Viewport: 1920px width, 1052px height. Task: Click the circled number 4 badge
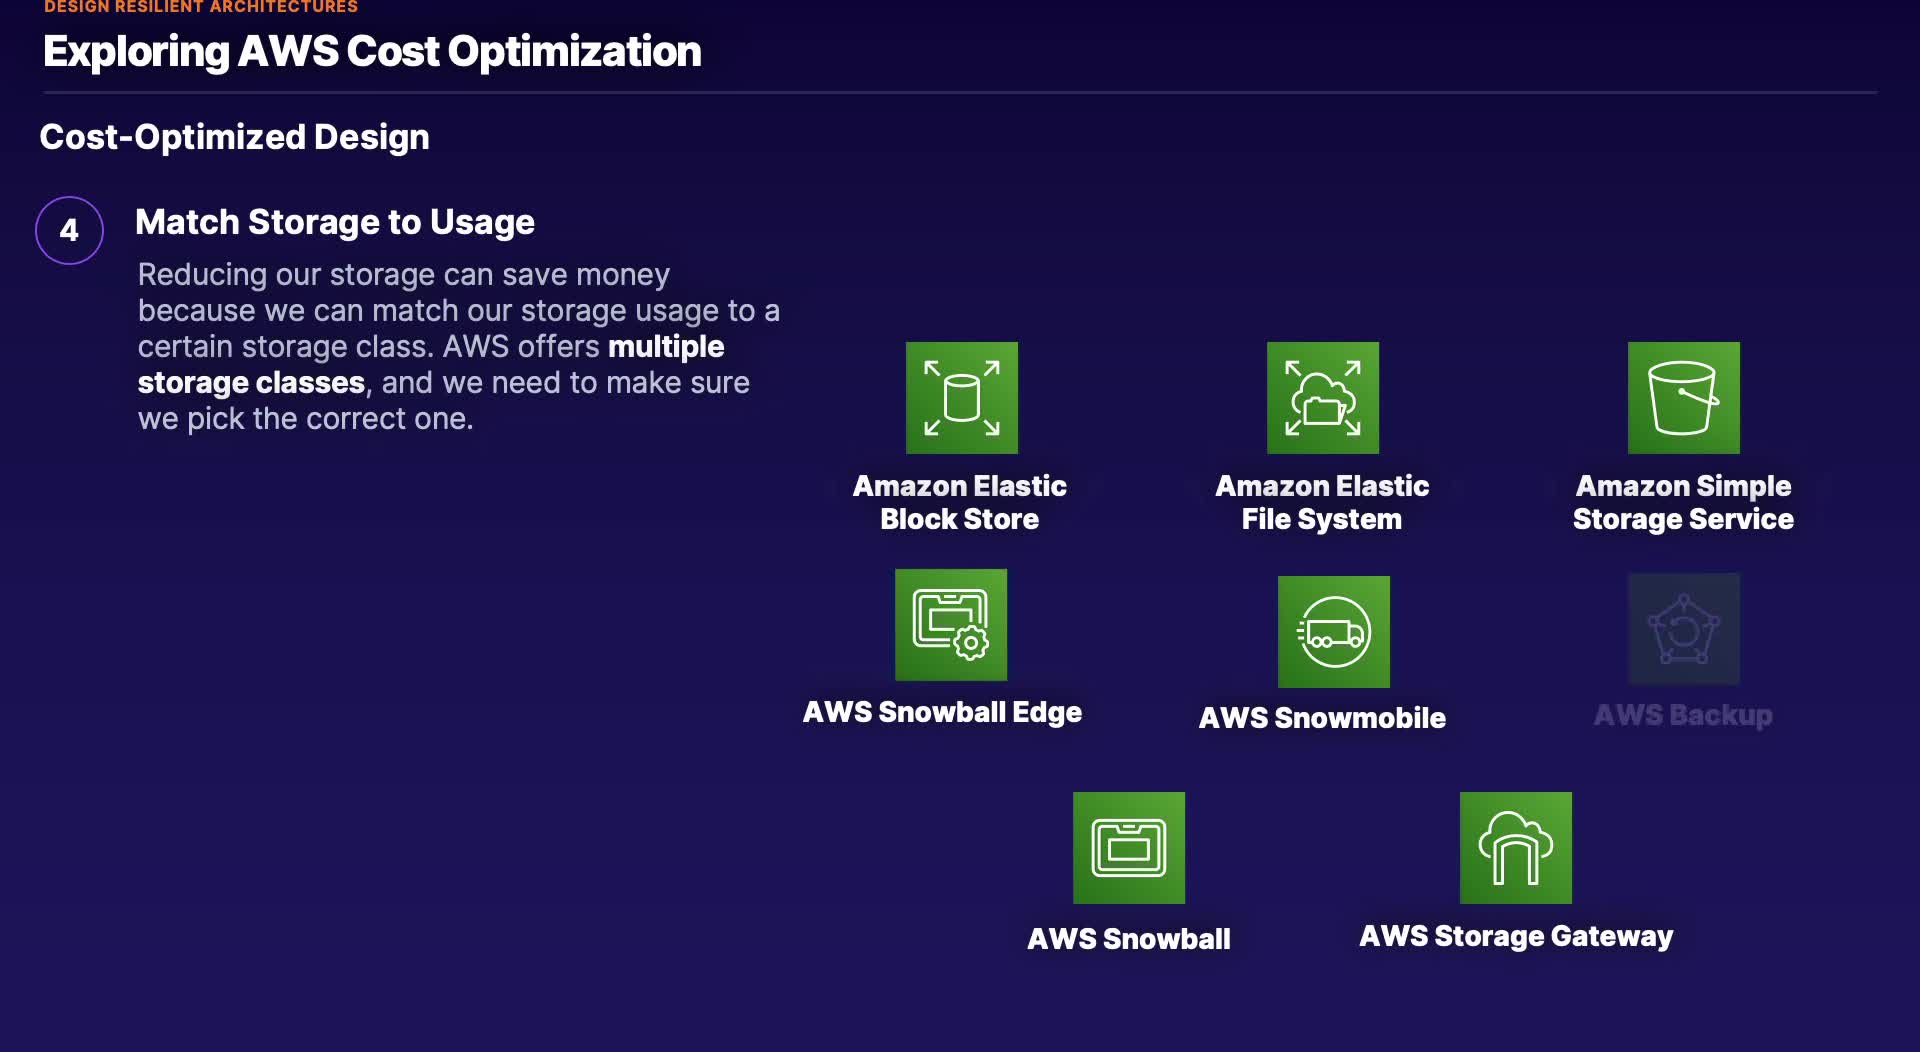point(69,230)
